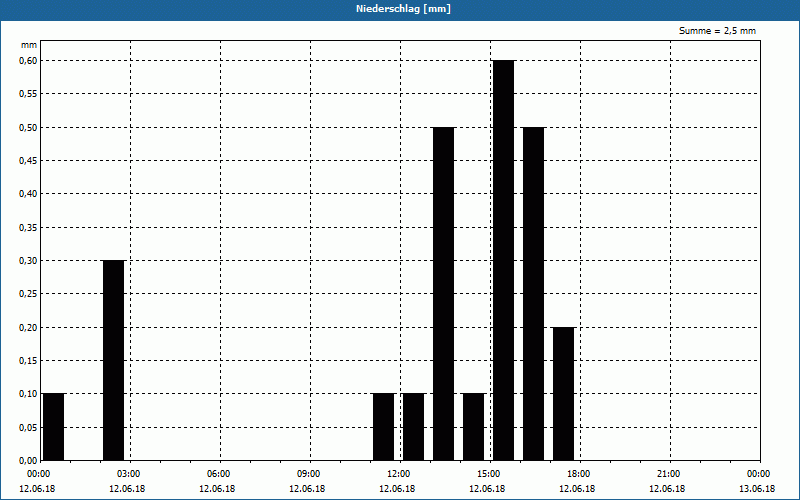Viewport: 800px width, 500px height.
Task: Click the 15:00 time axis label
Action: [x=489, y=474]
